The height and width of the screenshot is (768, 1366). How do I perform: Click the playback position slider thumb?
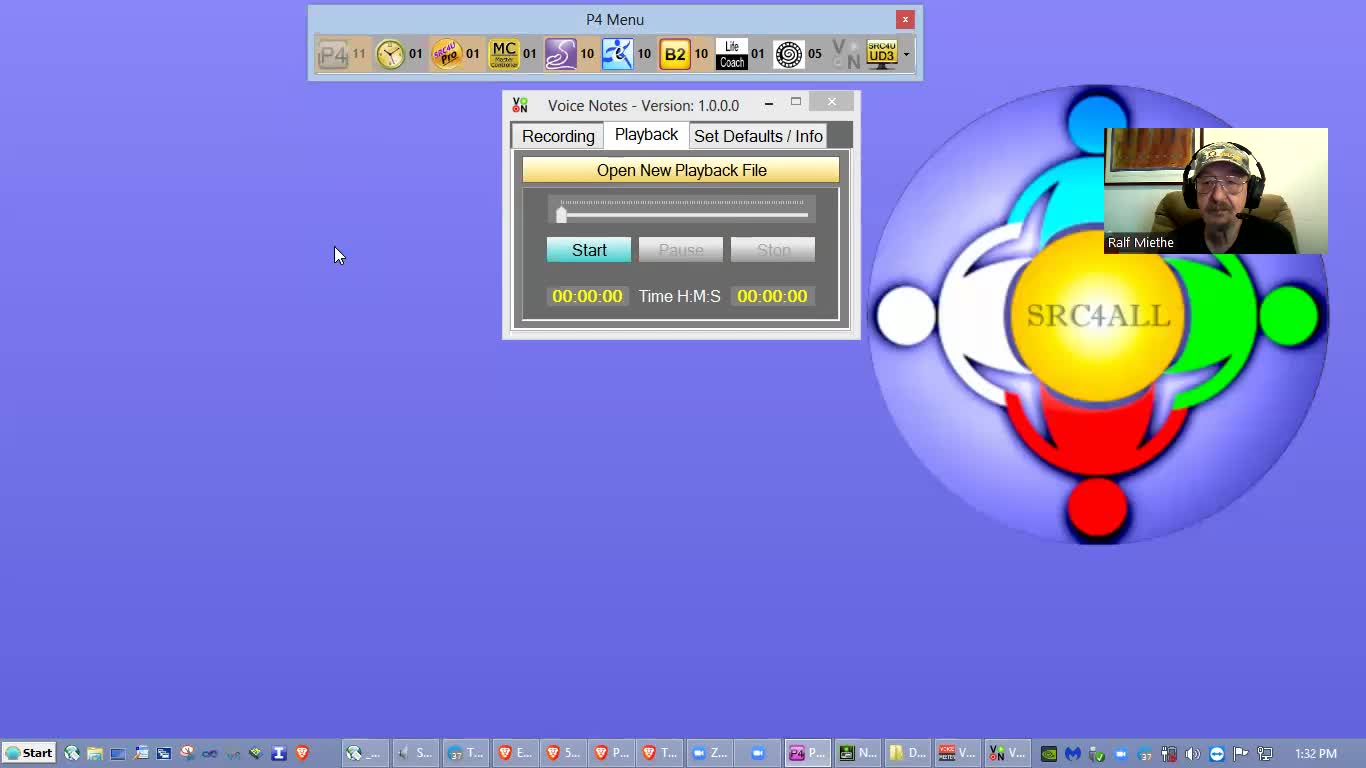[561, 214]
